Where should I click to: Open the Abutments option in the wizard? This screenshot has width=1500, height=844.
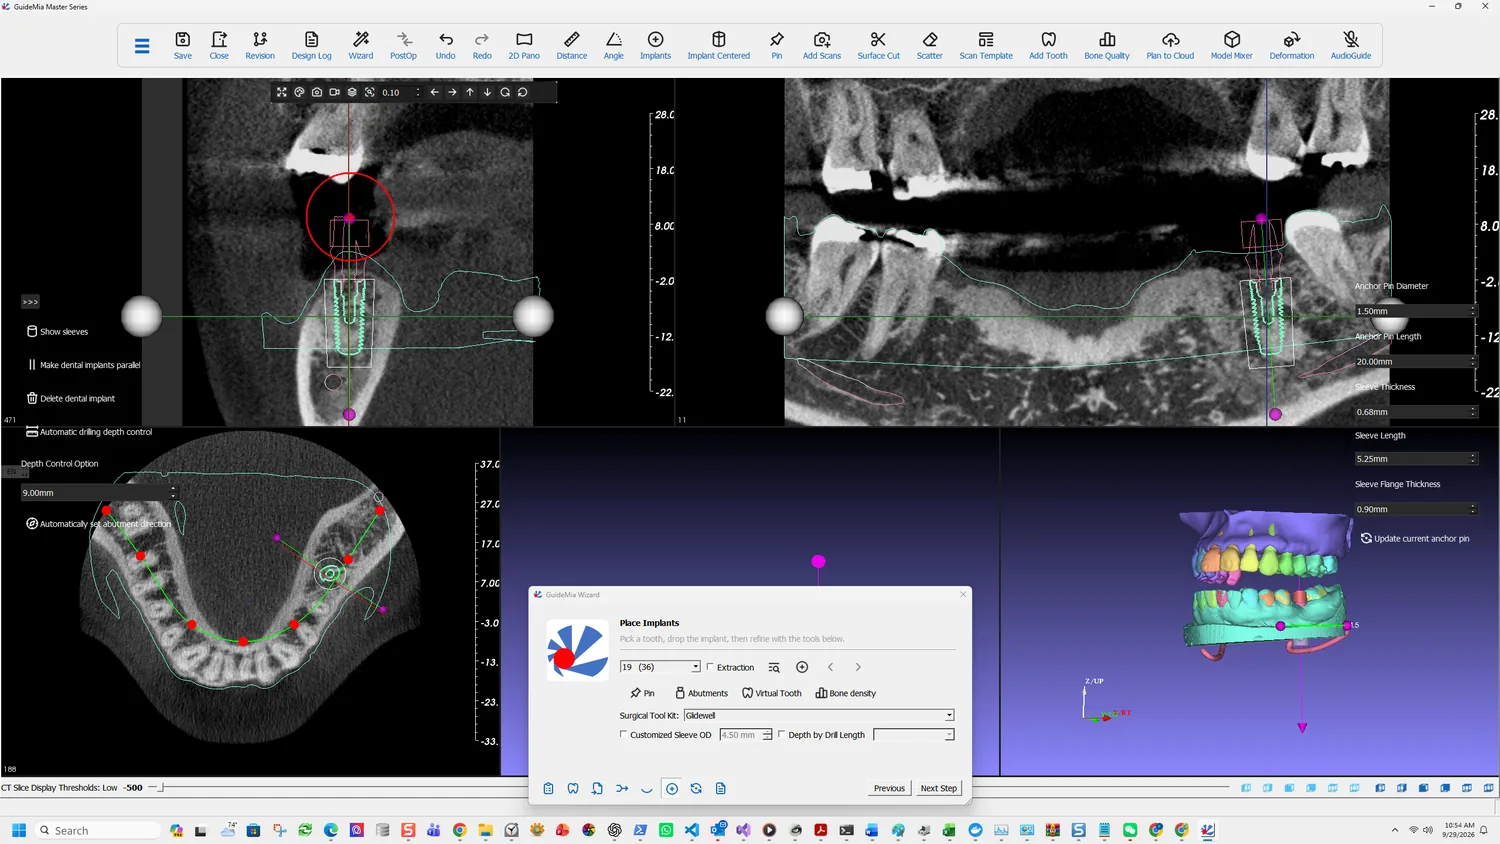click(x=701, y=693)
